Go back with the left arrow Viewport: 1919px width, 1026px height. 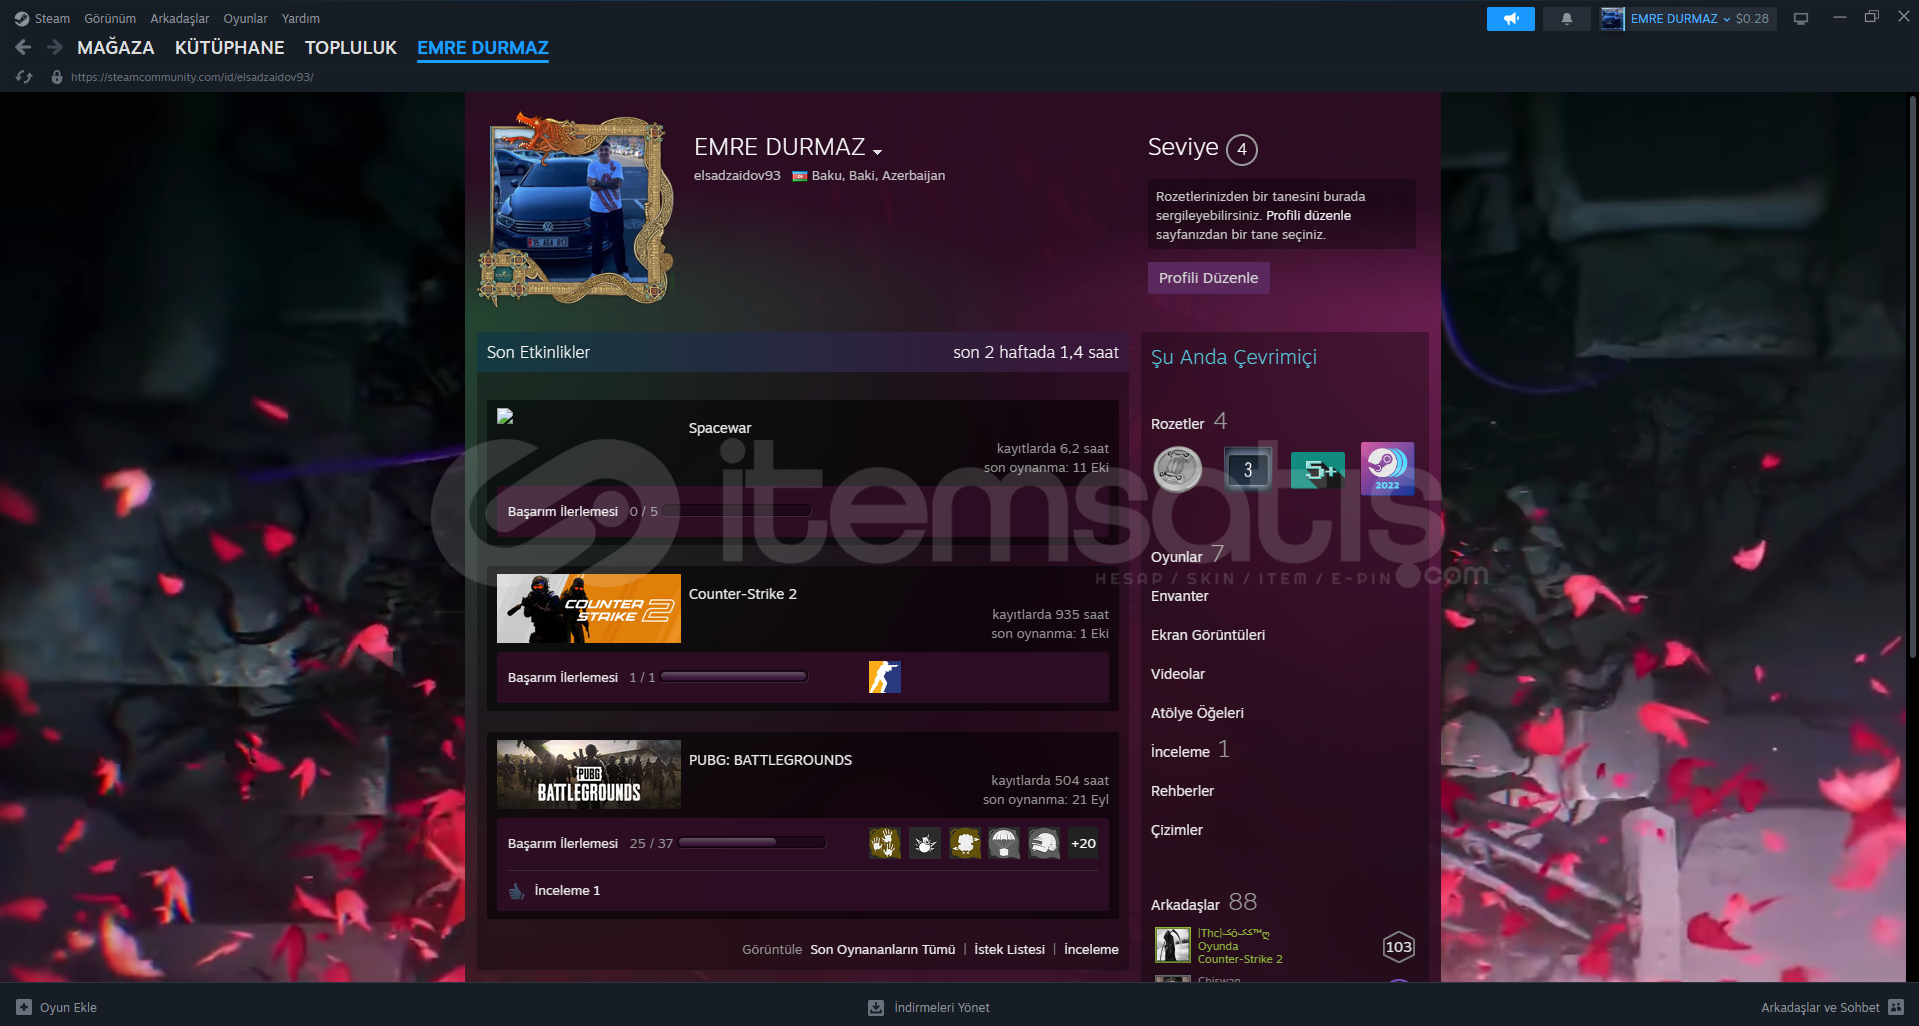24,47
